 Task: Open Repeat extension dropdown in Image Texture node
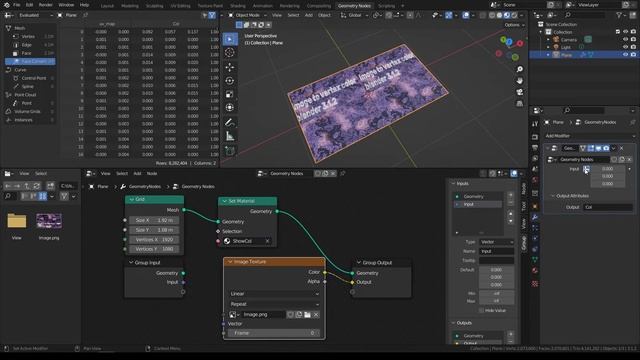pos(274,304)
